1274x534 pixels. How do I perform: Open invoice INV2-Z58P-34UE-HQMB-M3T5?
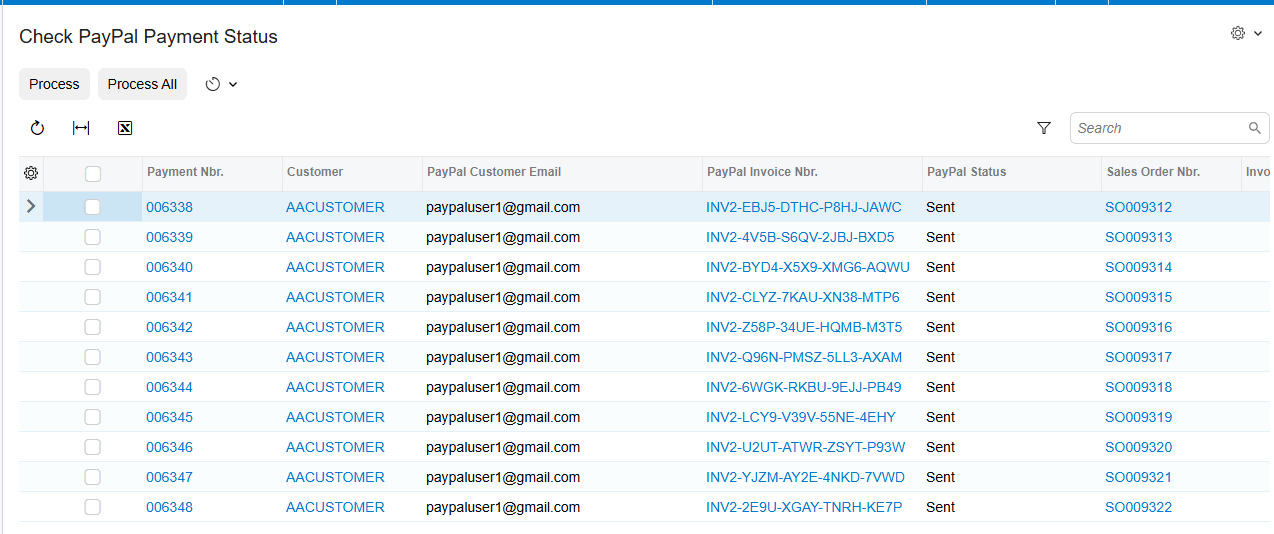[804, 327]
